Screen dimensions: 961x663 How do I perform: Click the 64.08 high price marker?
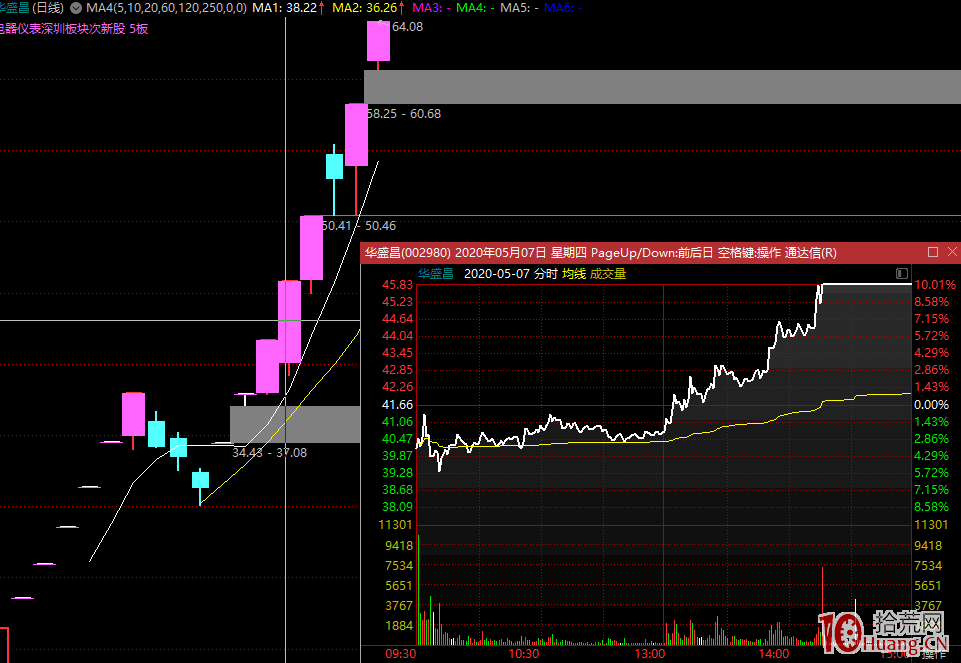(407, 27)
